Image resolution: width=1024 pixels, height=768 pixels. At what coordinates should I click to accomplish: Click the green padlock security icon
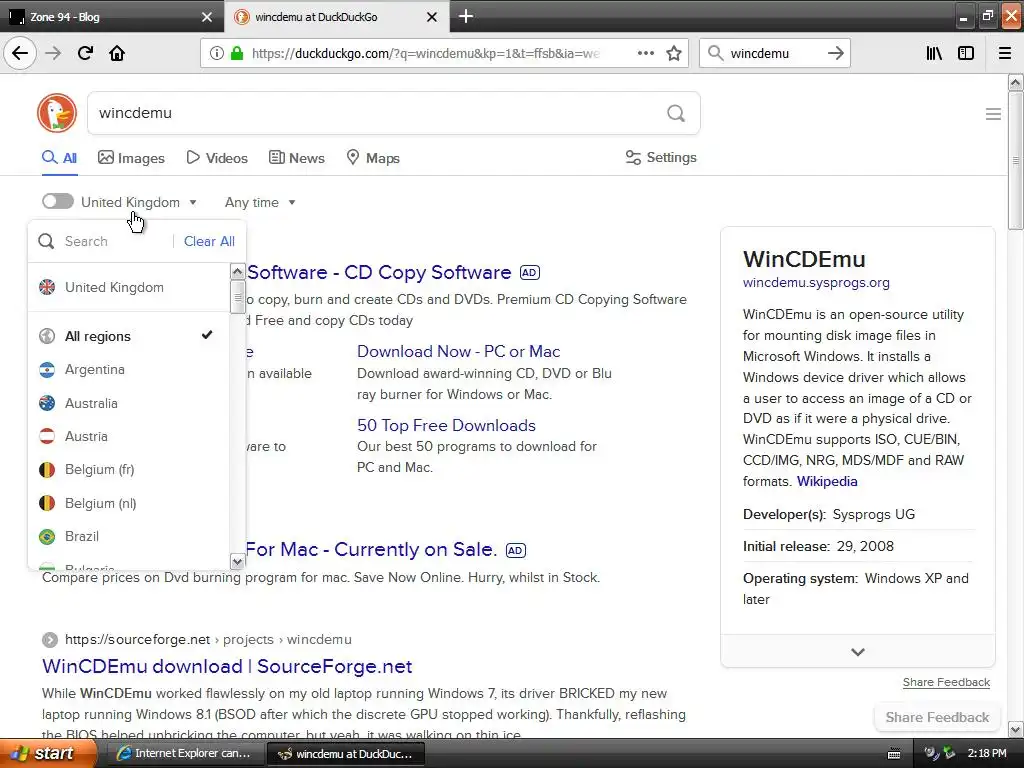pyautogui.click(x=237, y=53)
